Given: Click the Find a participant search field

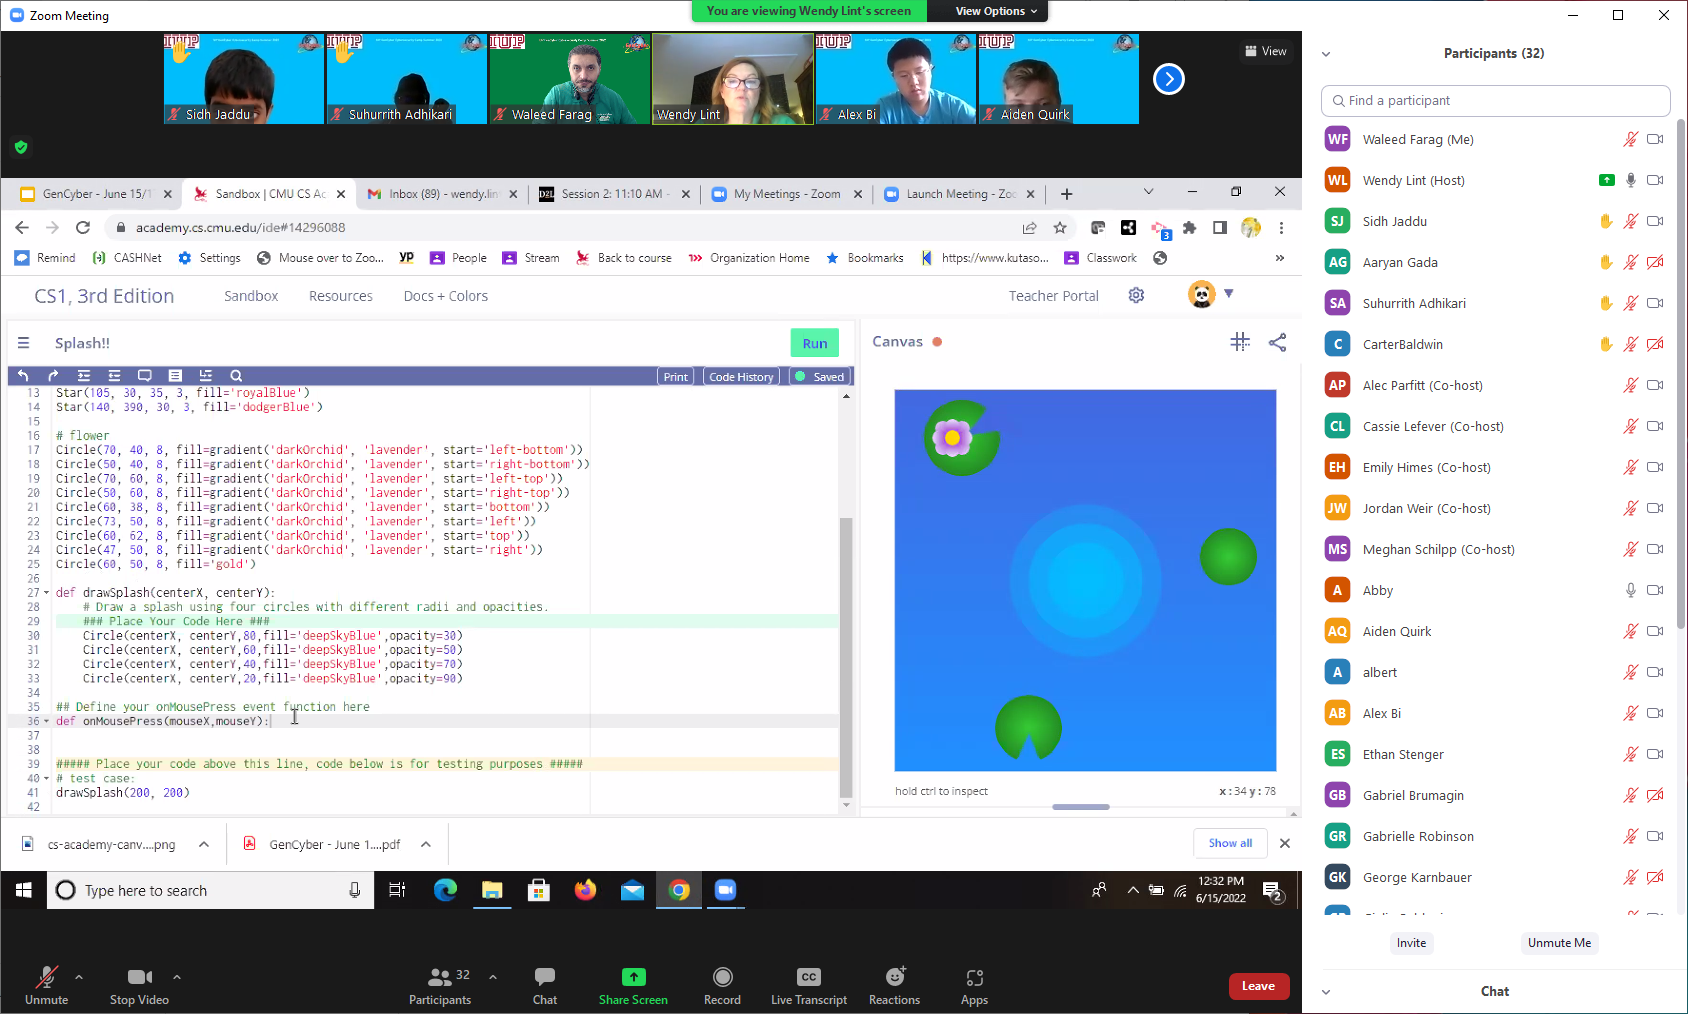Looking at the screenshot, I should click(1495, 101).
